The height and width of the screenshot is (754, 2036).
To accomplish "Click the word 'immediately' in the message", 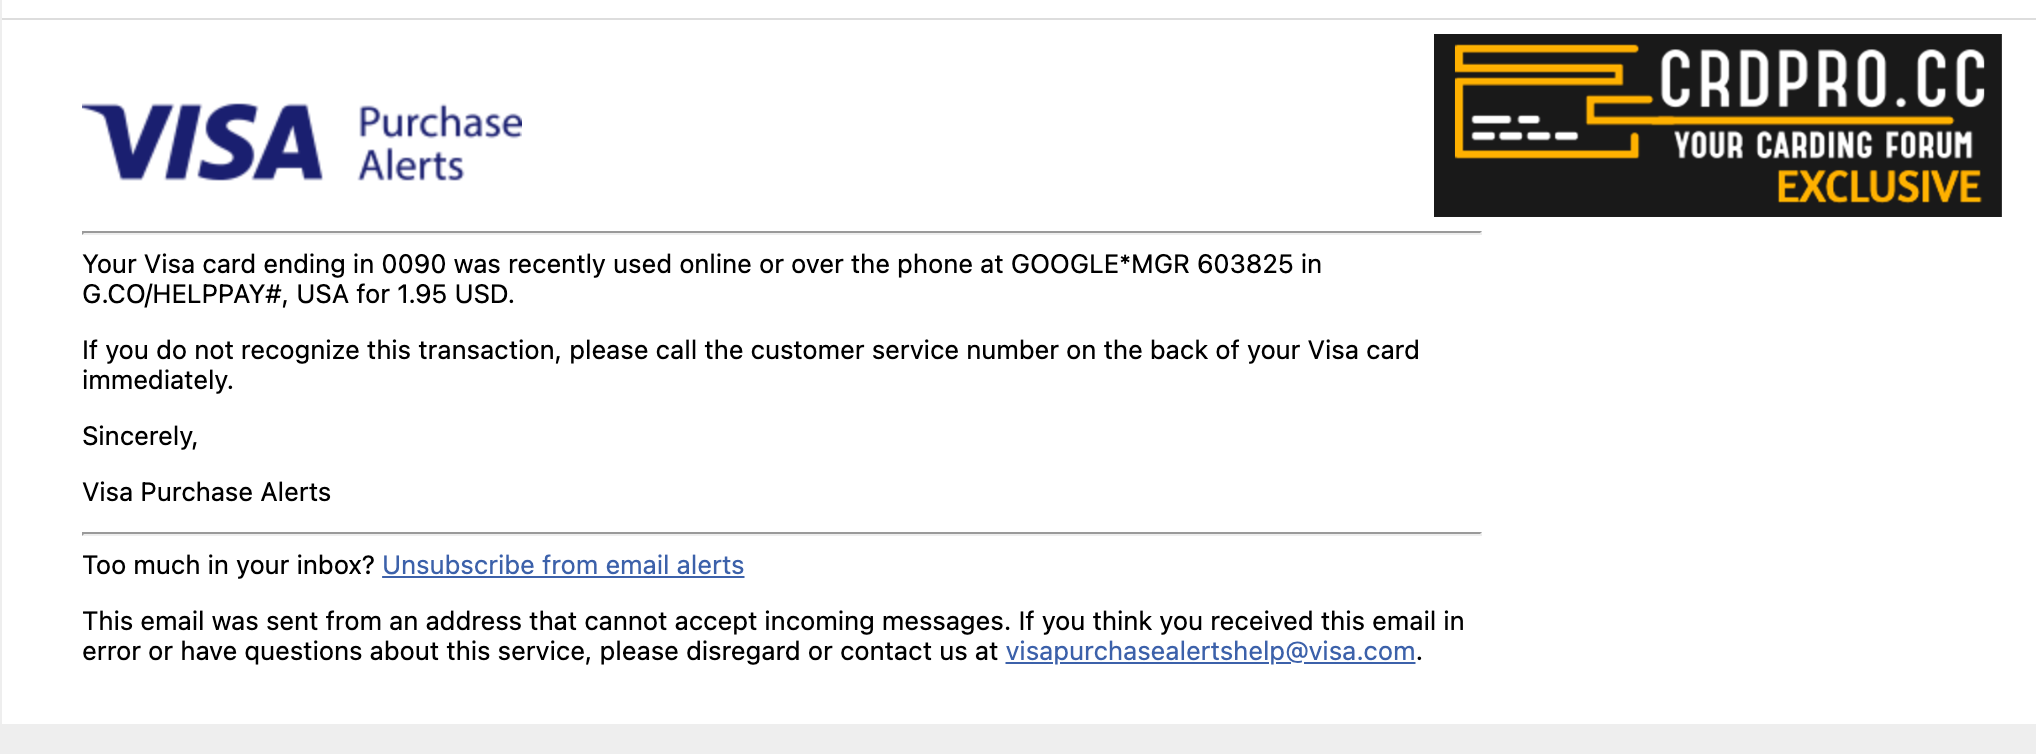I will pyautogui.click(x=157, y=380).
